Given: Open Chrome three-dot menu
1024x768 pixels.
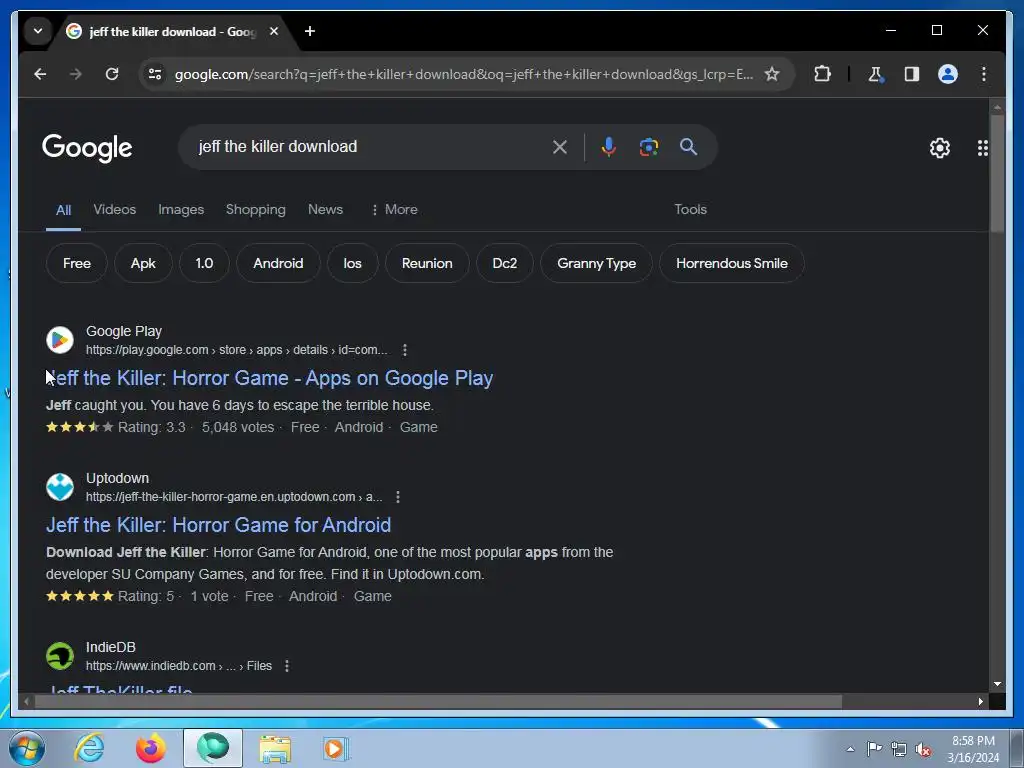Looking at the screenshot, I should 984,74.
